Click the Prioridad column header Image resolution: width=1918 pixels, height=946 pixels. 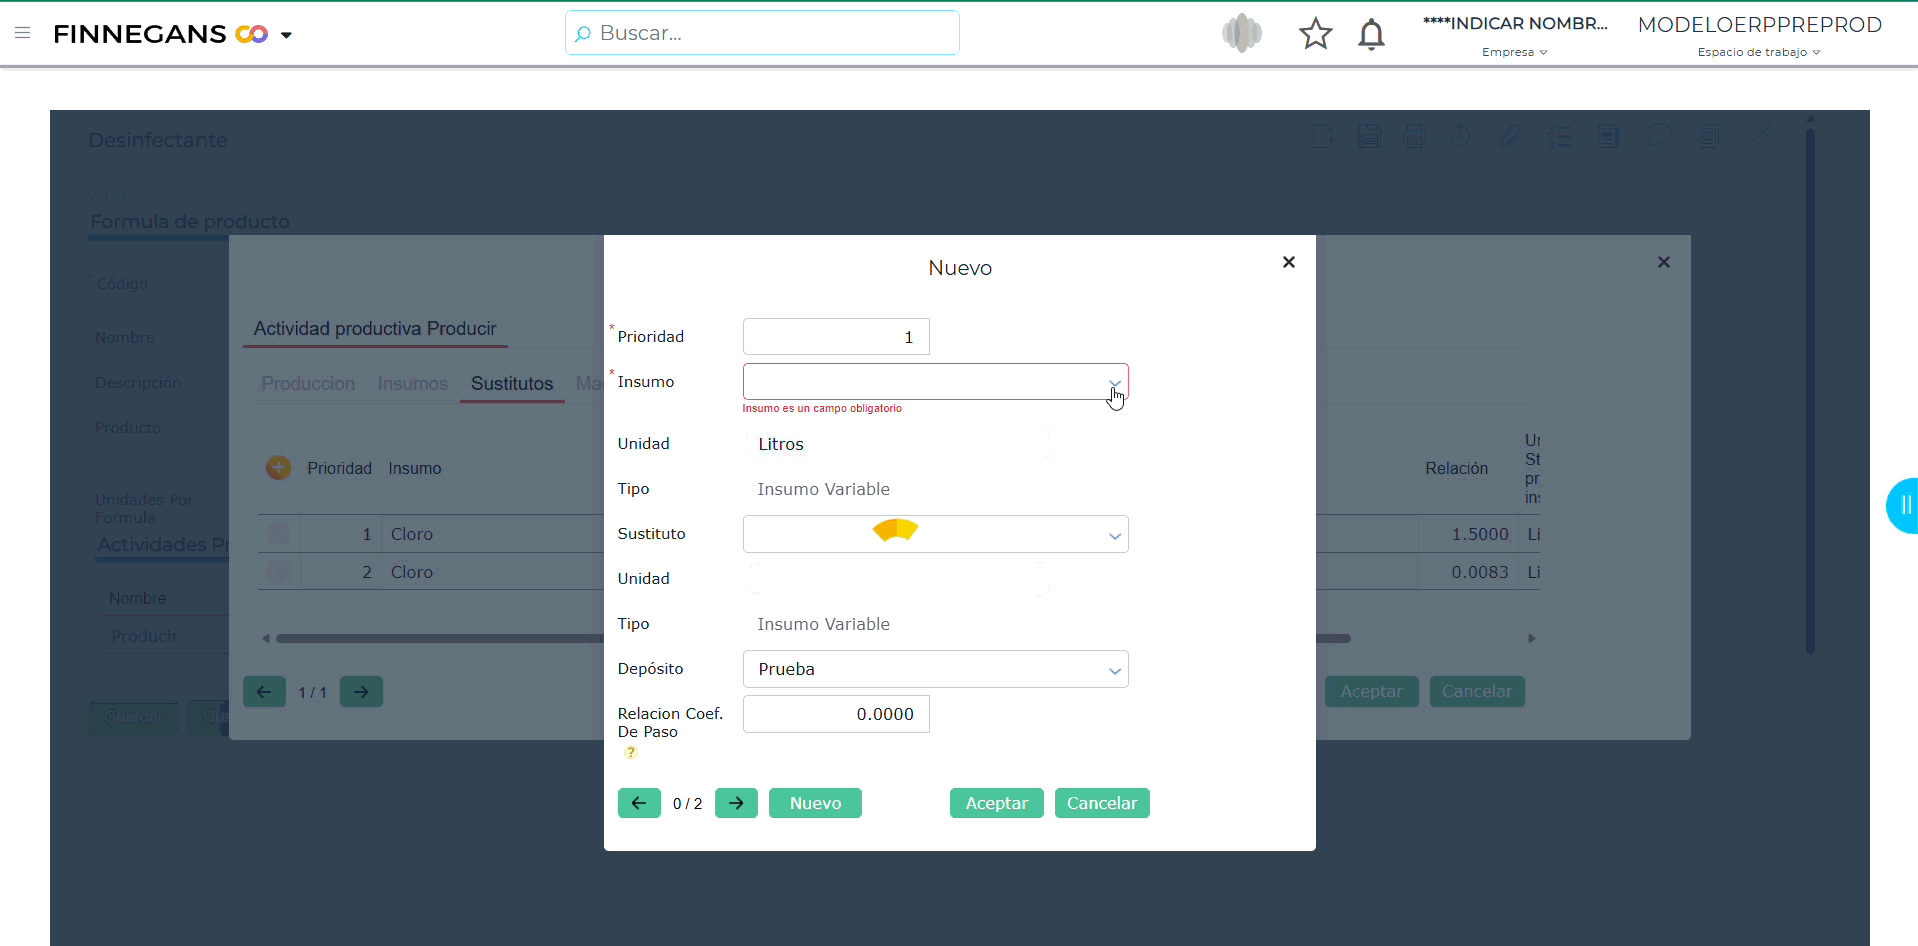click(339, 468)
